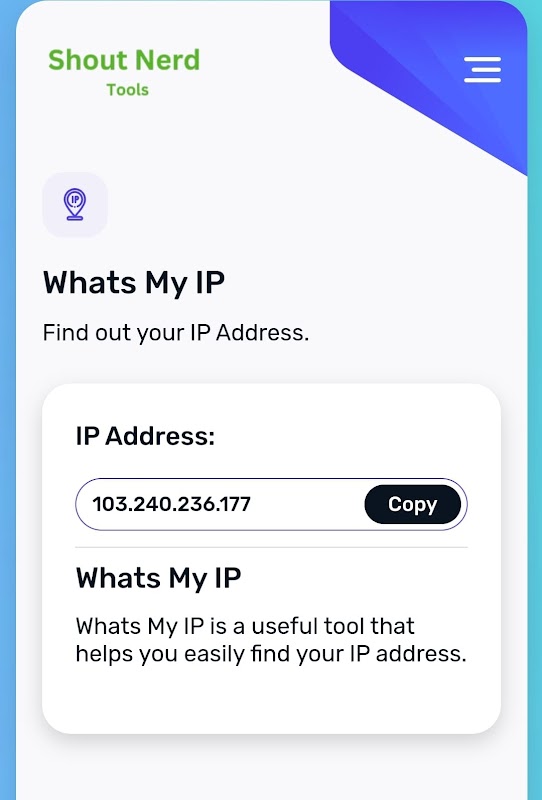Click the IP Address: label
This screenshot has width=542, height=800.
click(x=145, y=436)
